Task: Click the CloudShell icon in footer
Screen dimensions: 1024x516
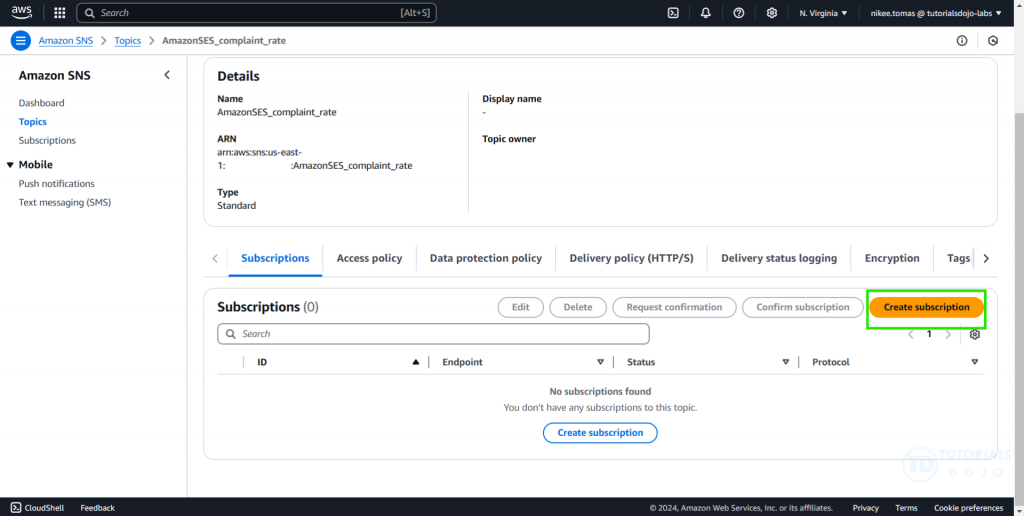Action: (16, 508)
